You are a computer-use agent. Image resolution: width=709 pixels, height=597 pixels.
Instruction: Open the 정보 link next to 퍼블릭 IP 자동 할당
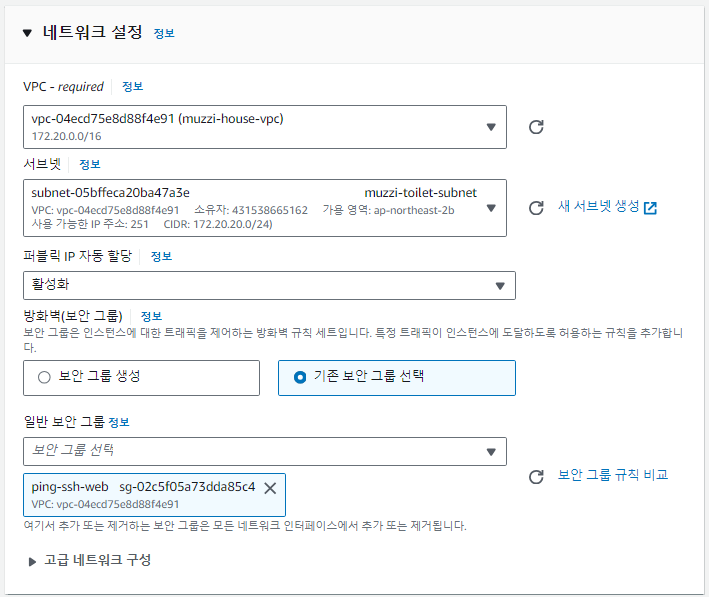[161, 256]
